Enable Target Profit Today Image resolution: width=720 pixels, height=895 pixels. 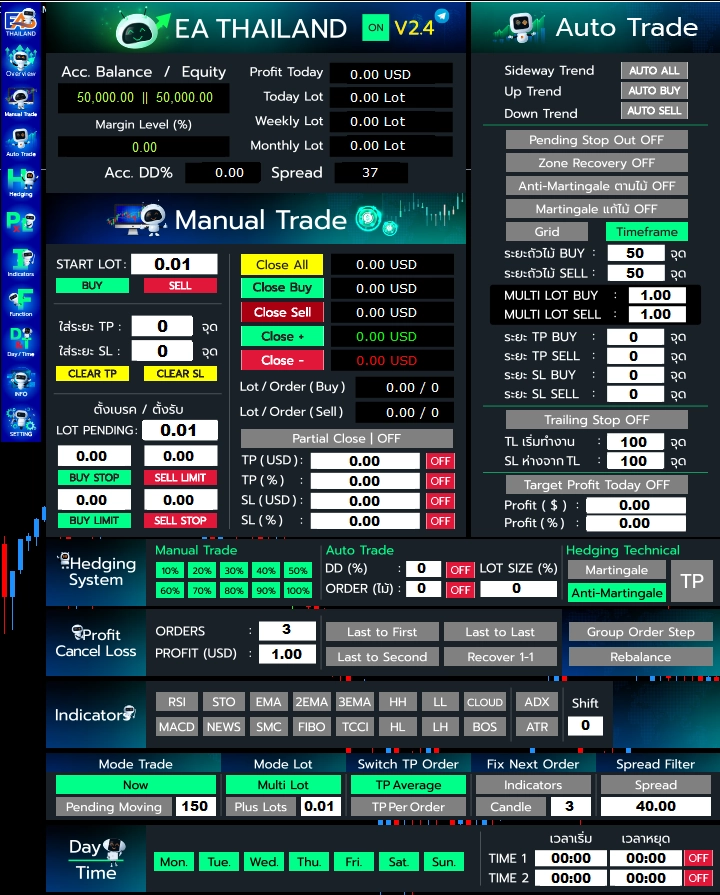[596, 485]
